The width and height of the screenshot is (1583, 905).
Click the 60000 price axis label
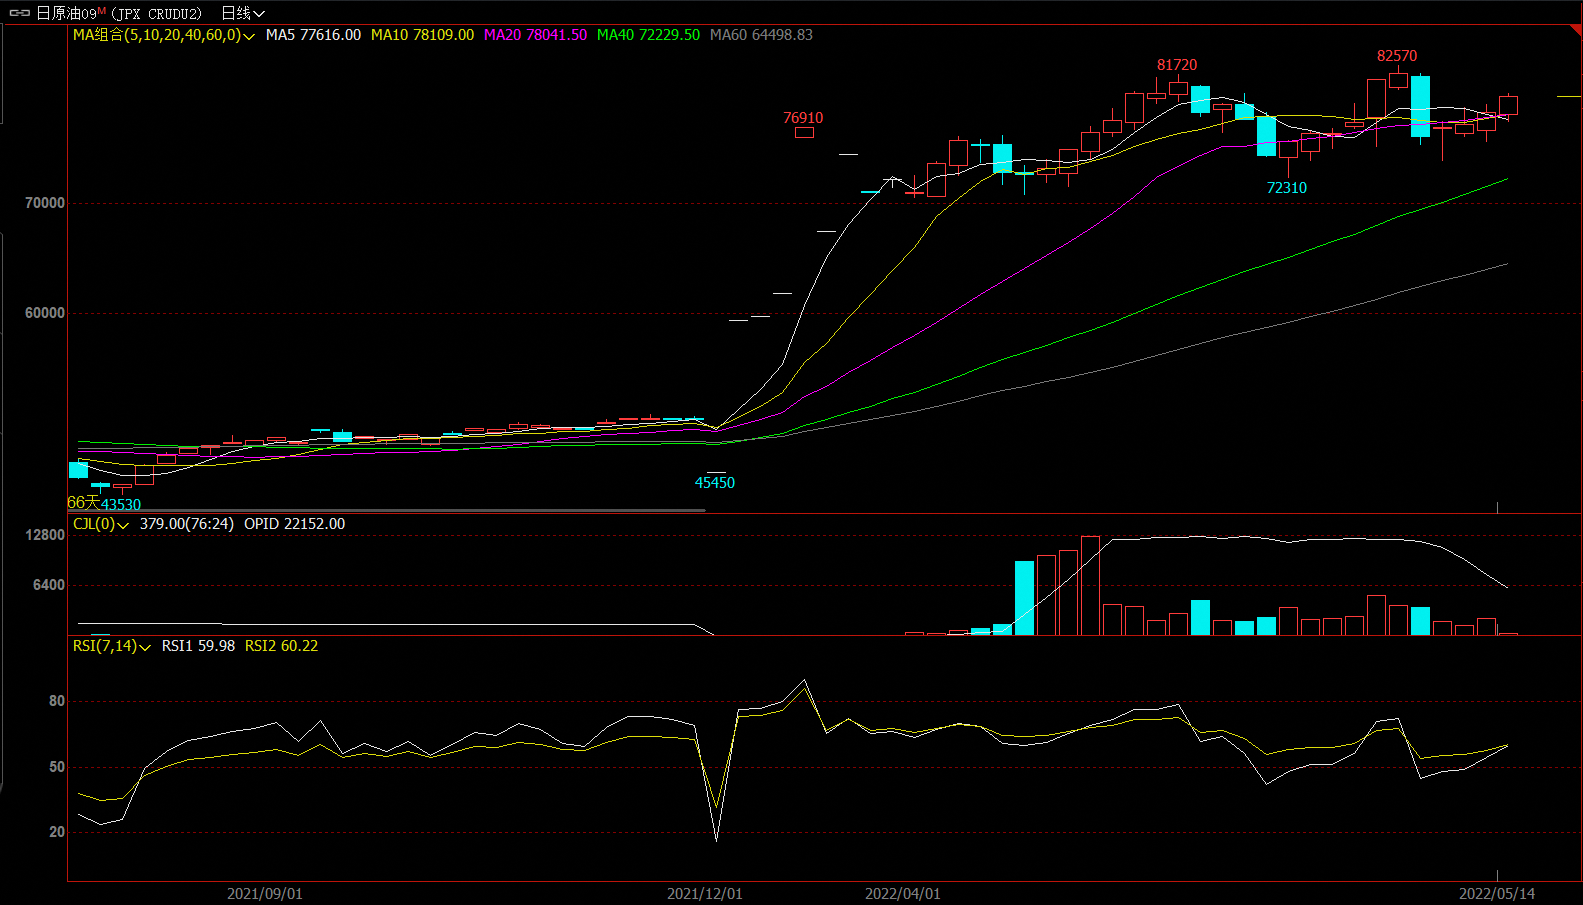coord(45,313)
